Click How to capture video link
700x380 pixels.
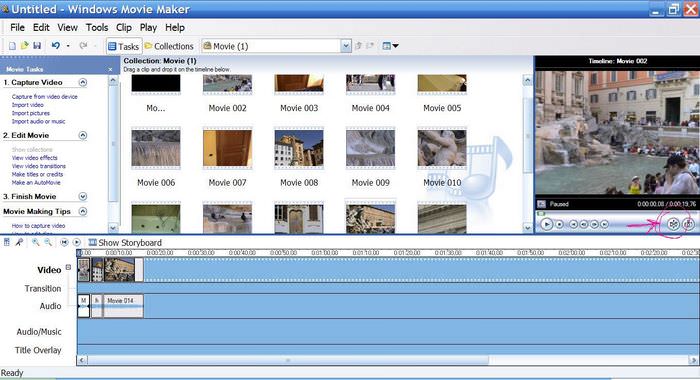(38, 226)
